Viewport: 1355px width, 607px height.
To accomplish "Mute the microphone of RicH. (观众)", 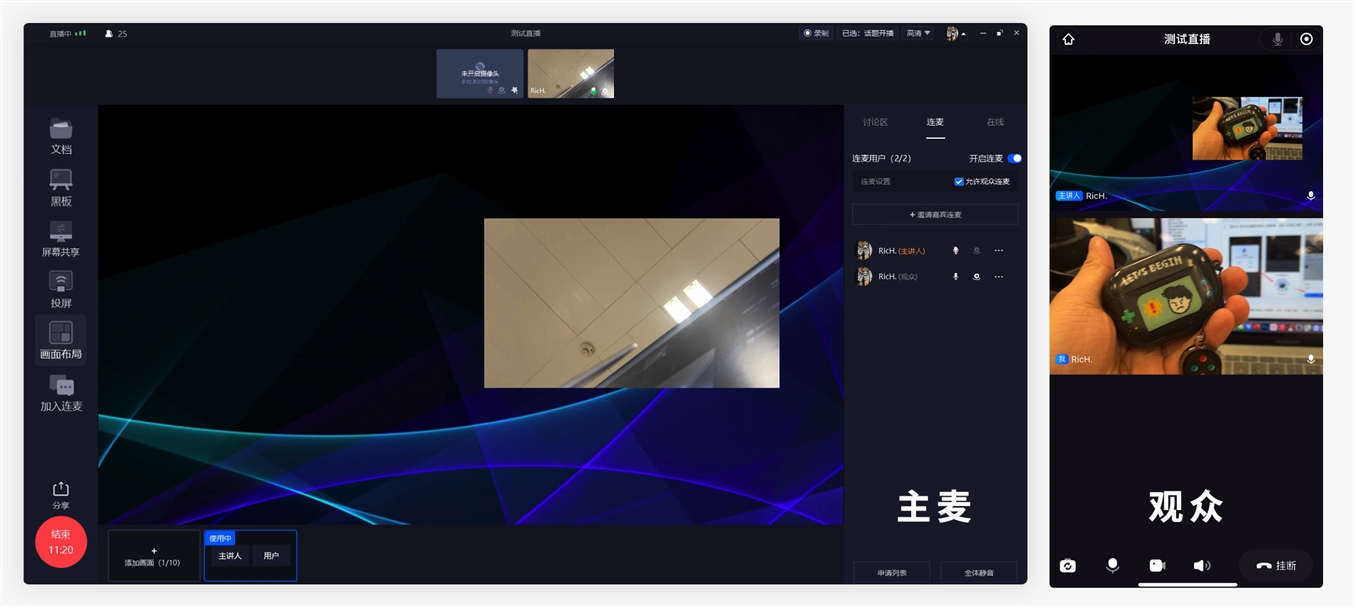I will click(x=955, y=276).
